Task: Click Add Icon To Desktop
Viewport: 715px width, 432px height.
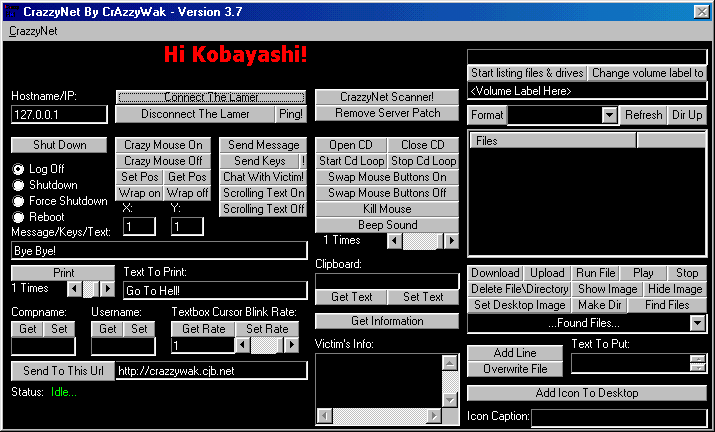Action: coord(586,393)
